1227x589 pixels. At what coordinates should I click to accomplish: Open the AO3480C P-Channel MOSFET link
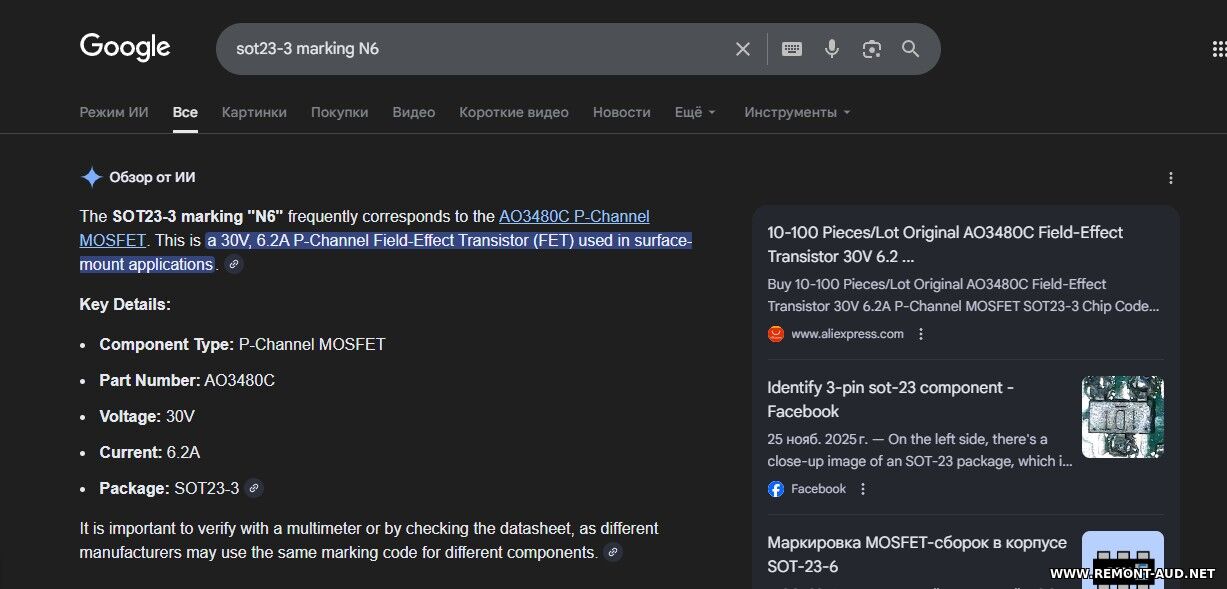click(573, 216)
